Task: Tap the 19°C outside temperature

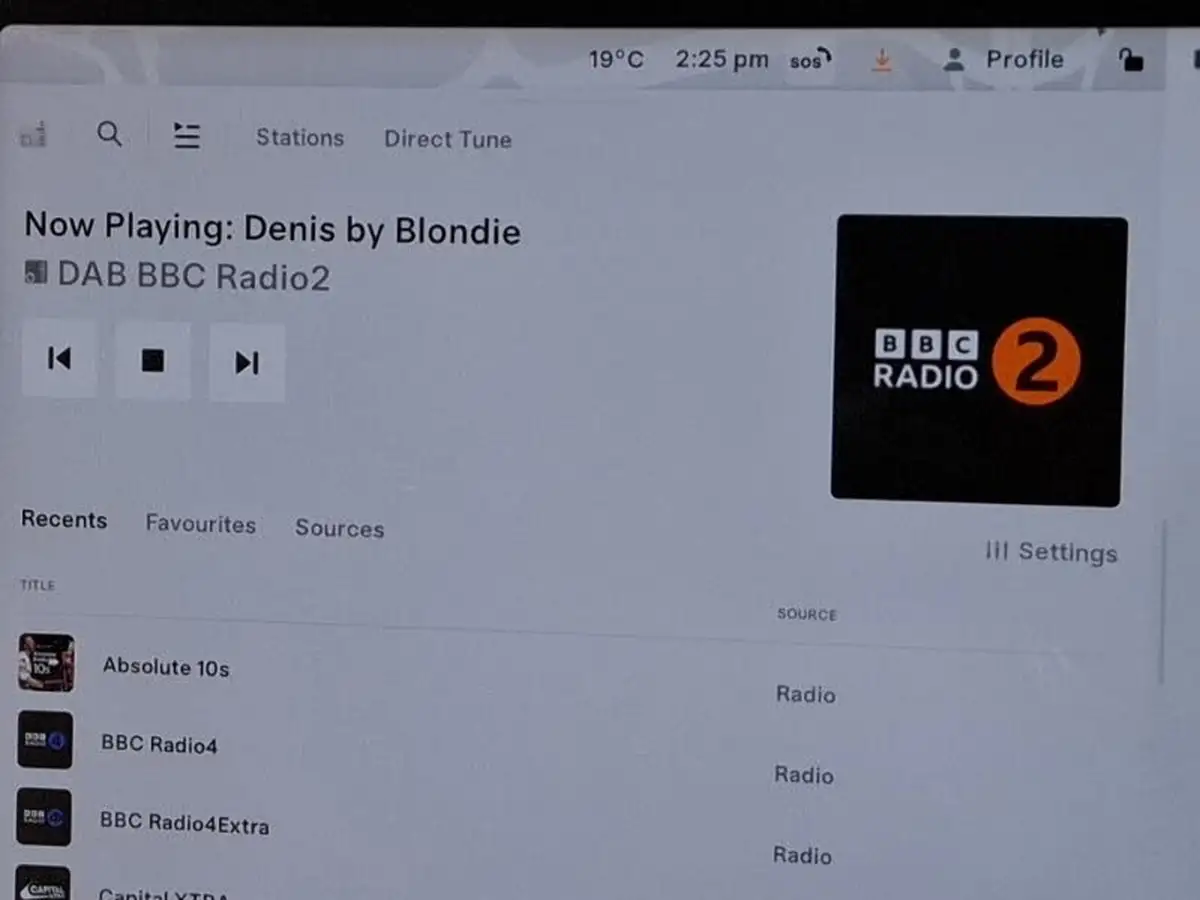Action: coord(616,60)
